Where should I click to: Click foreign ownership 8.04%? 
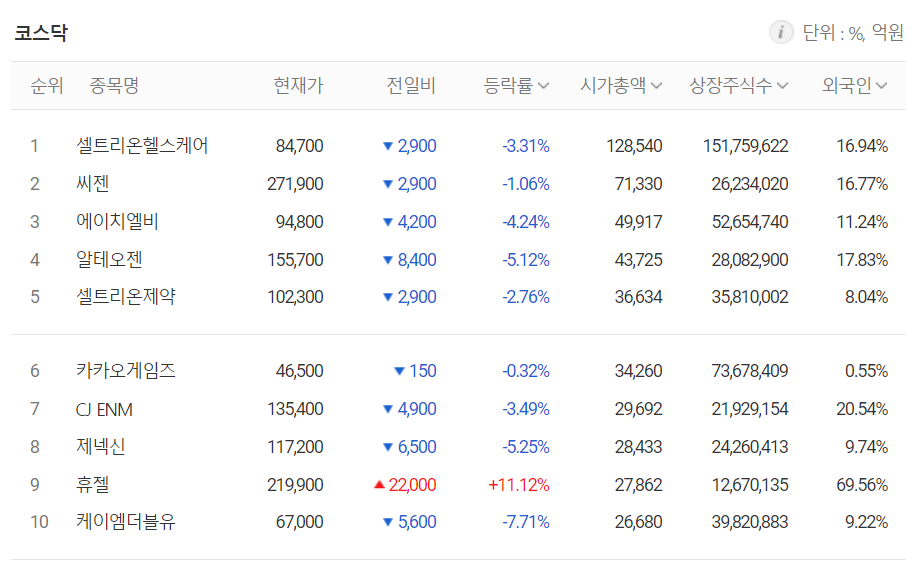[866, 297]
